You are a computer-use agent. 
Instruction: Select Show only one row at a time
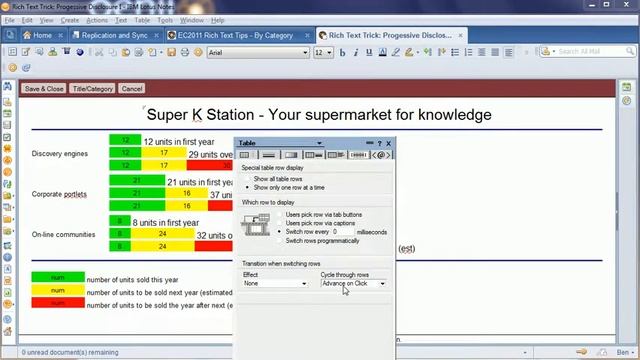click(x=284, y=188)
